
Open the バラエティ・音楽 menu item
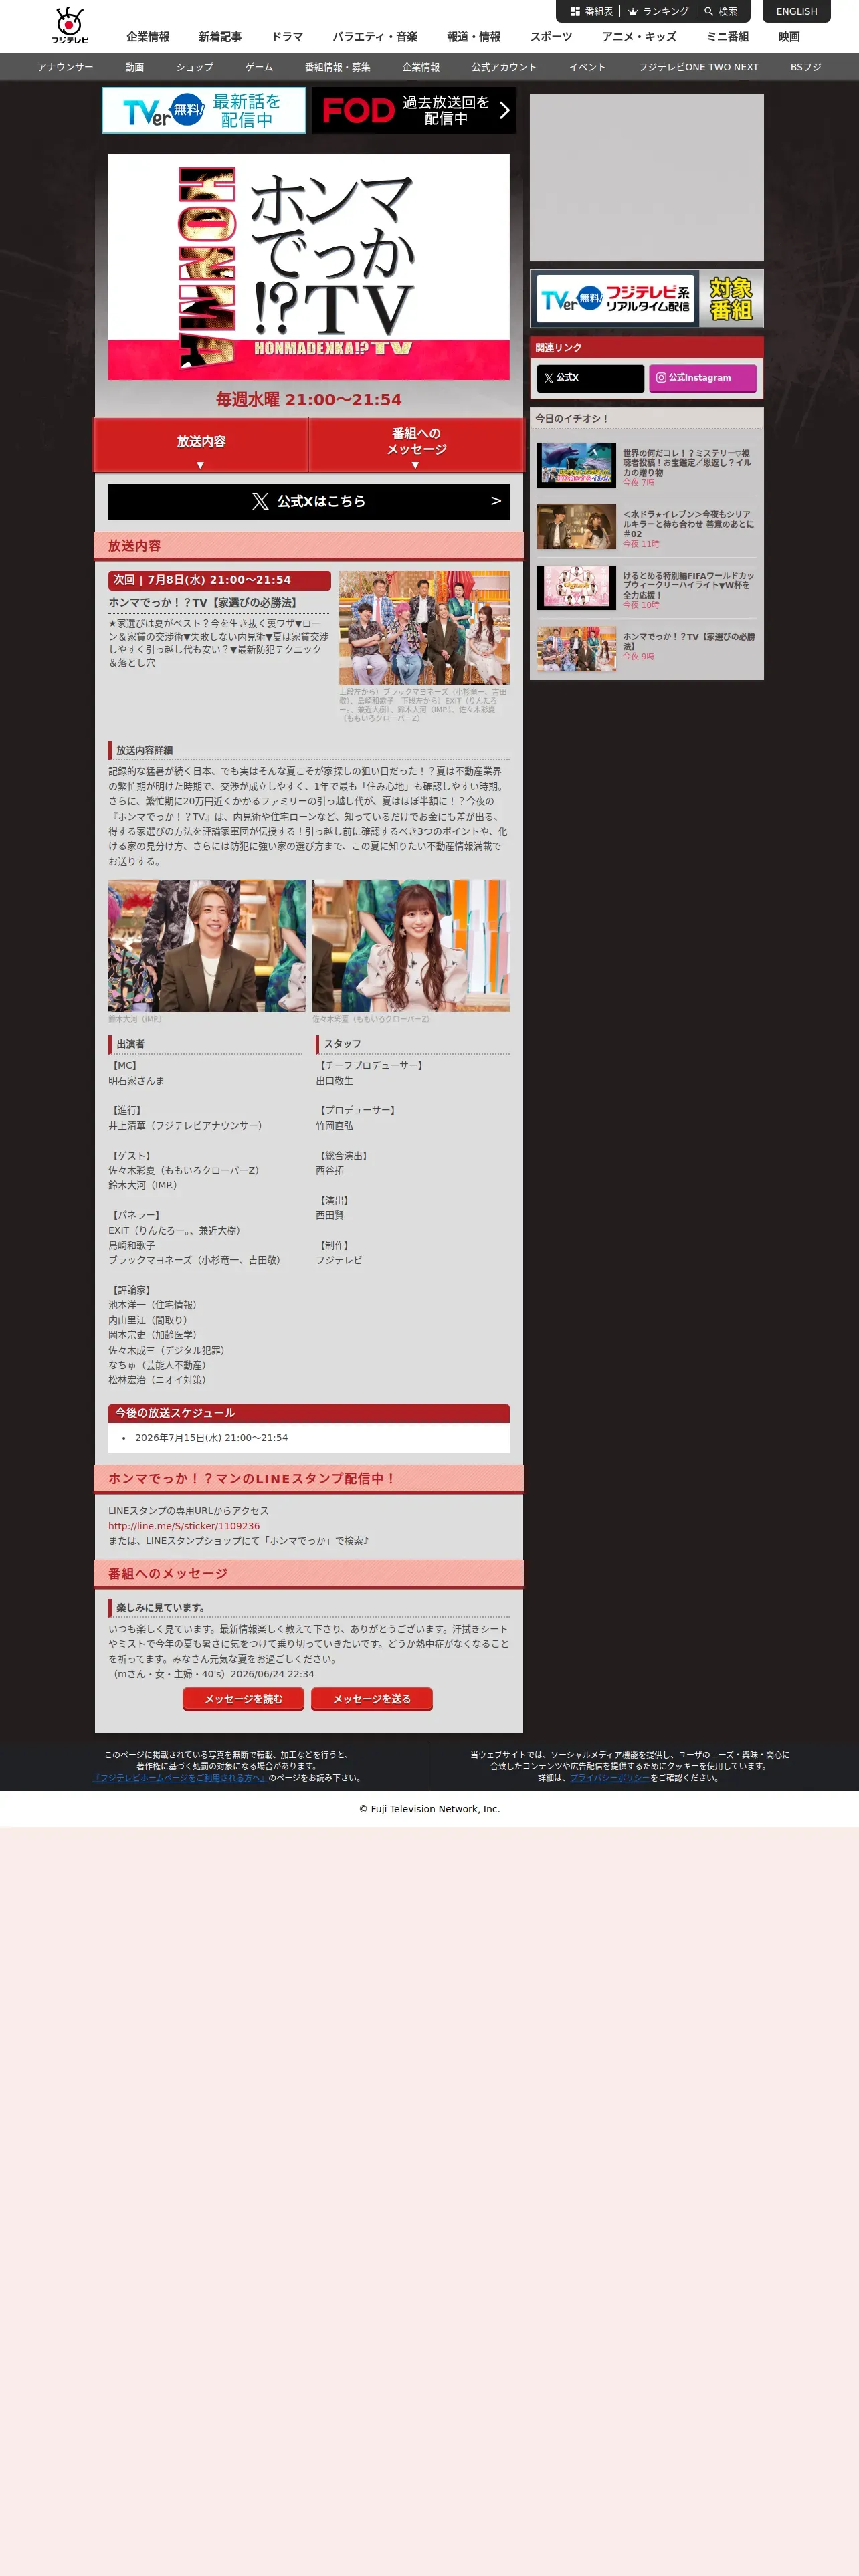(x=375, y=37)
